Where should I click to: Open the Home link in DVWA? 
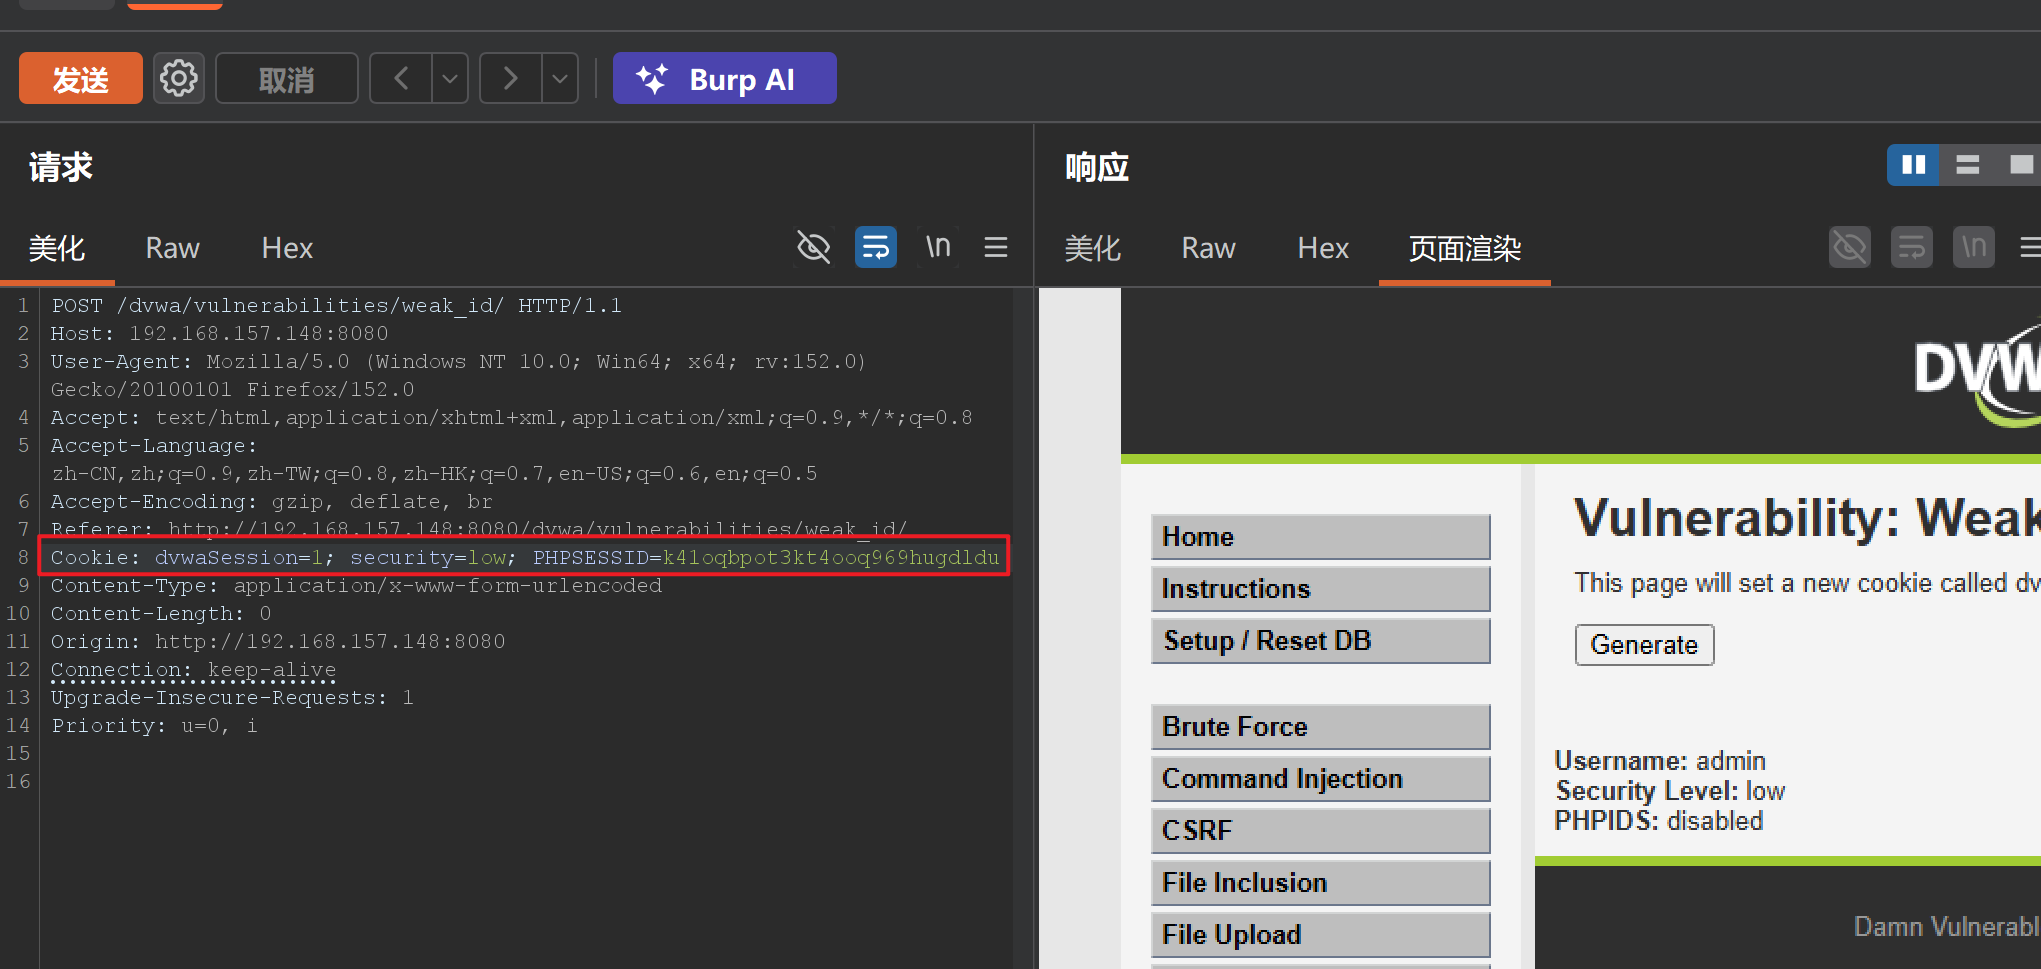1320,537
